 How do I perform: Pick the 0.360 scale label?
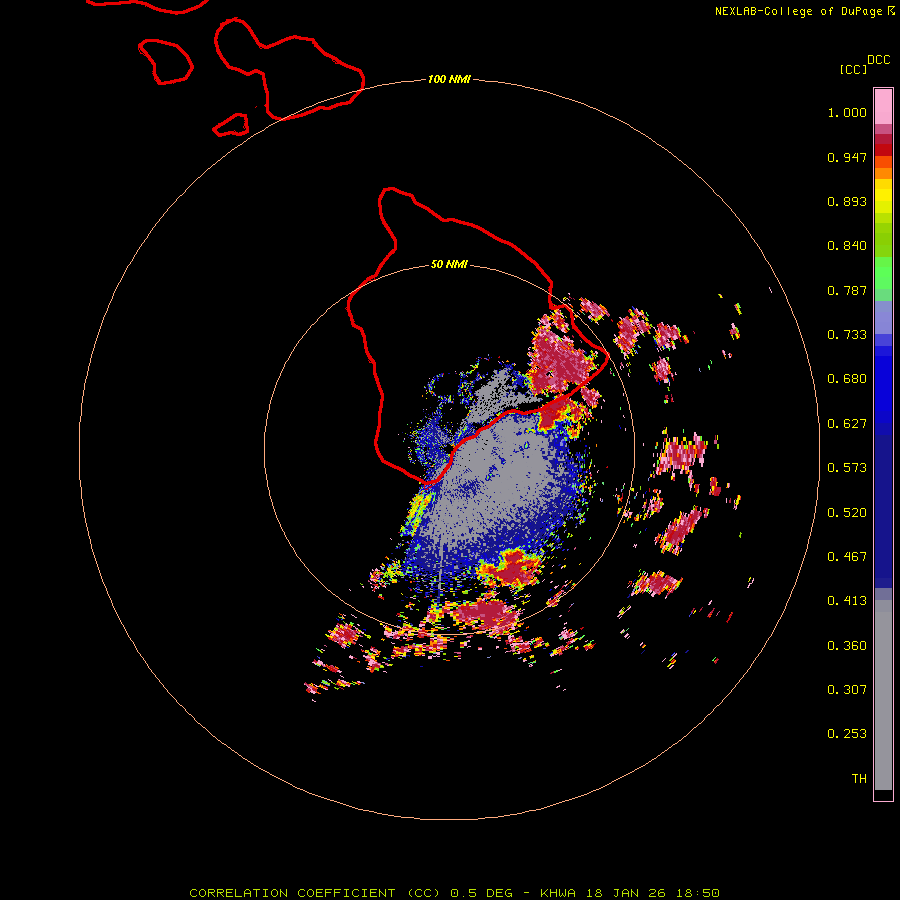point(847,646)
